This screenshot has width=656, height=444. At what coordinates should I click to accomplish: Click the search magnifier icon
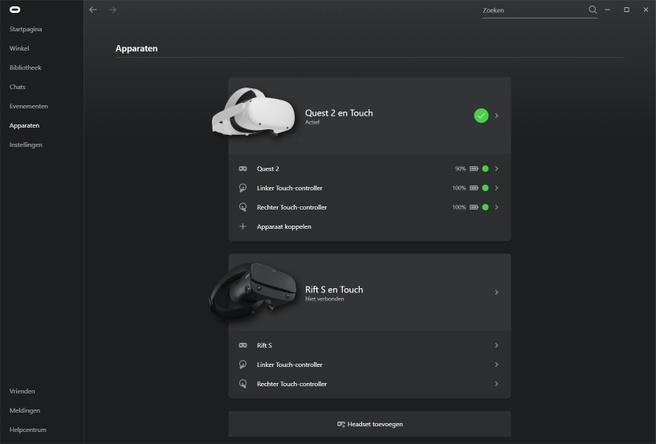pyautogui.click(x=592, y=10)
